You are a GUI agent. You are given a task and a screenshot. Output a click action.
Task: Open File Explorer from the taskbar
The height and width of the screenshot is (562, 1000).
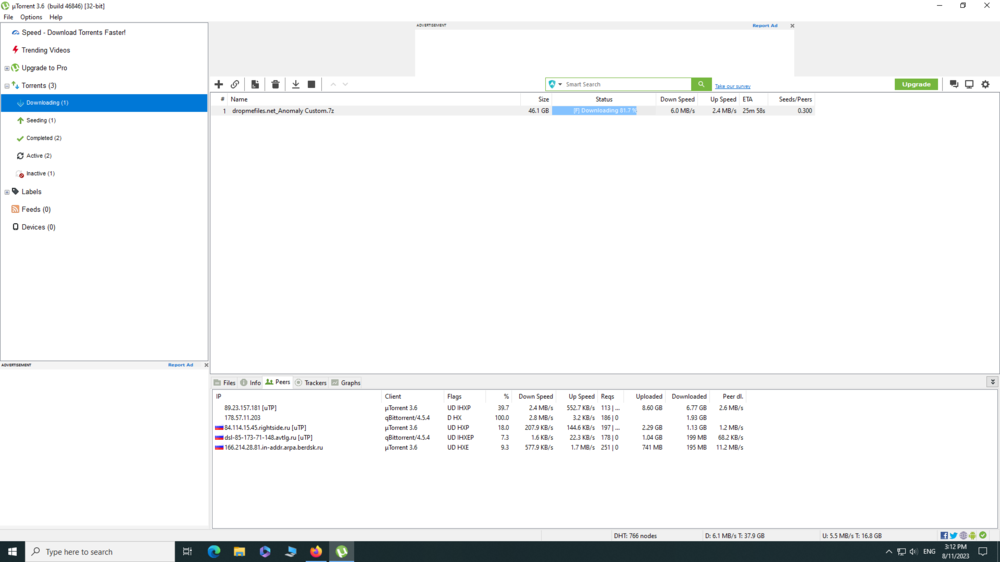[x=239, y=552]
